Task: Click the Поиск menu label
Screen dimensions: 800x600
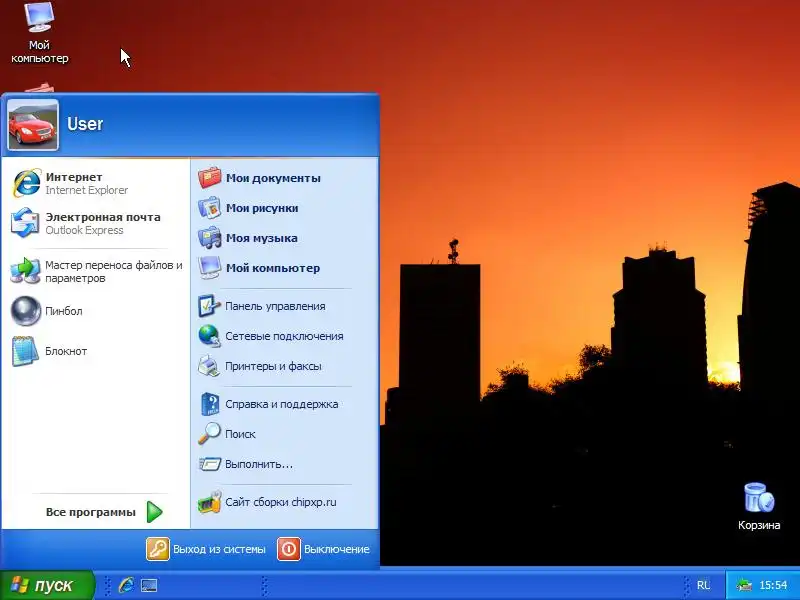Action: point(240,434)
